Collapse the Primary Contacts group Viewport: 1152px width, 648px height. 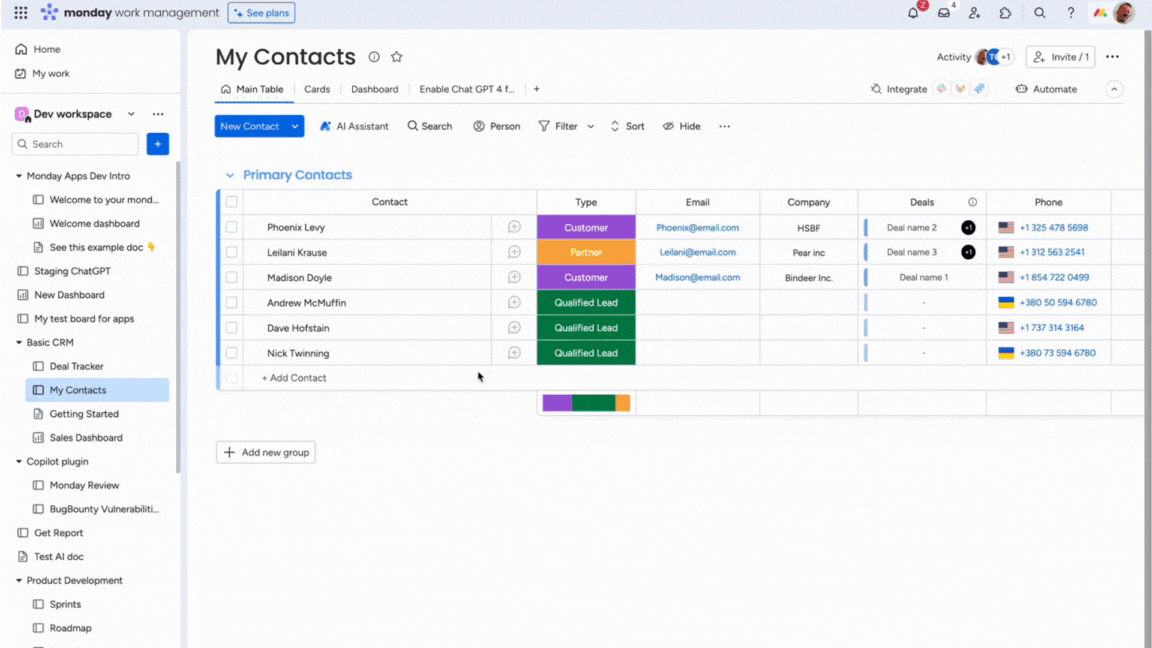[230, 175]
